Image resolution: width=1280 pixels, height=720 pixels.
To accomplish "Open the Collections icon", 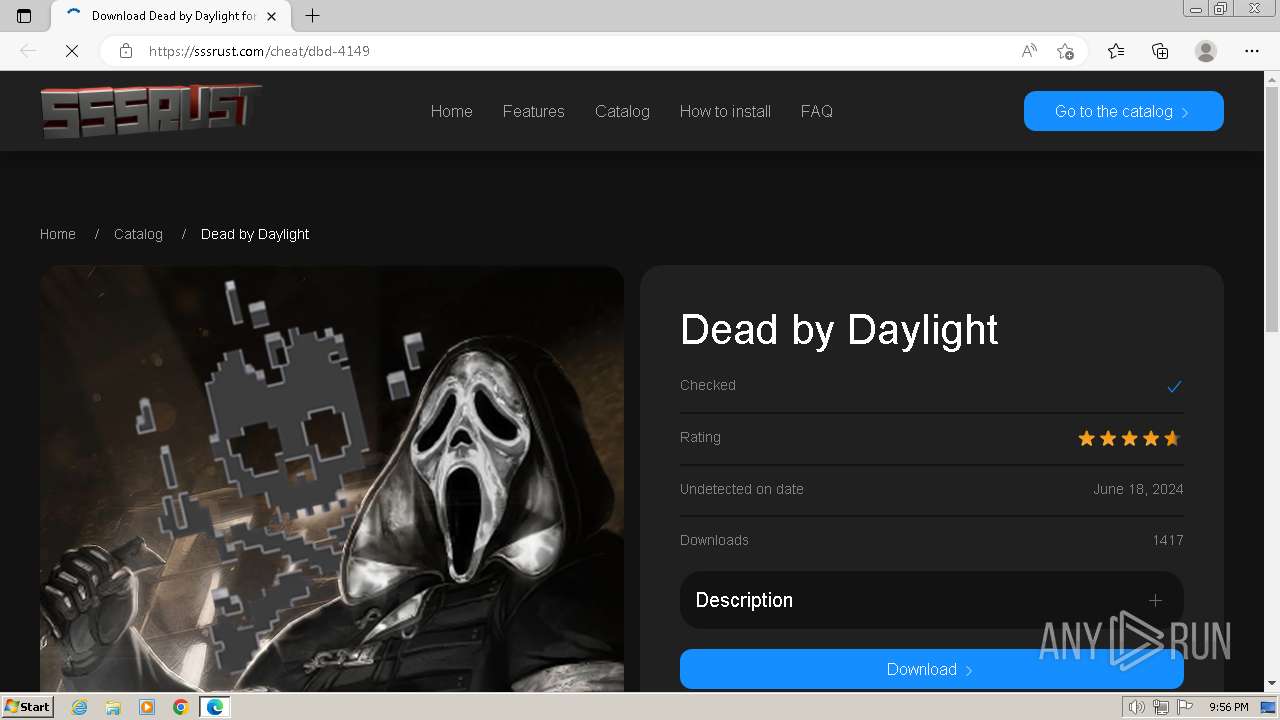I will [x=1160, y=51].
